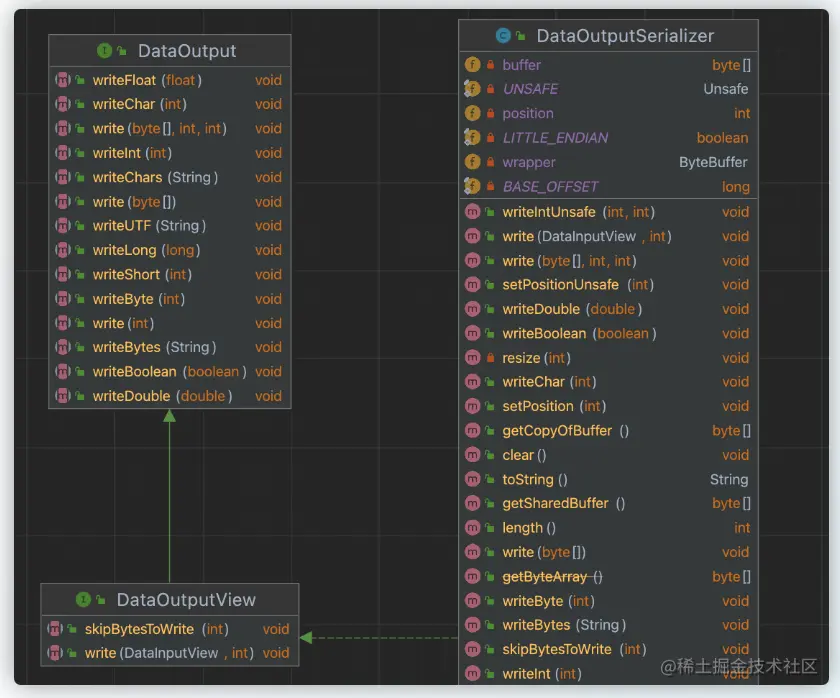
Task: Select write (byte[]) in DataOutputSerializer
Action: pos(608,552)
